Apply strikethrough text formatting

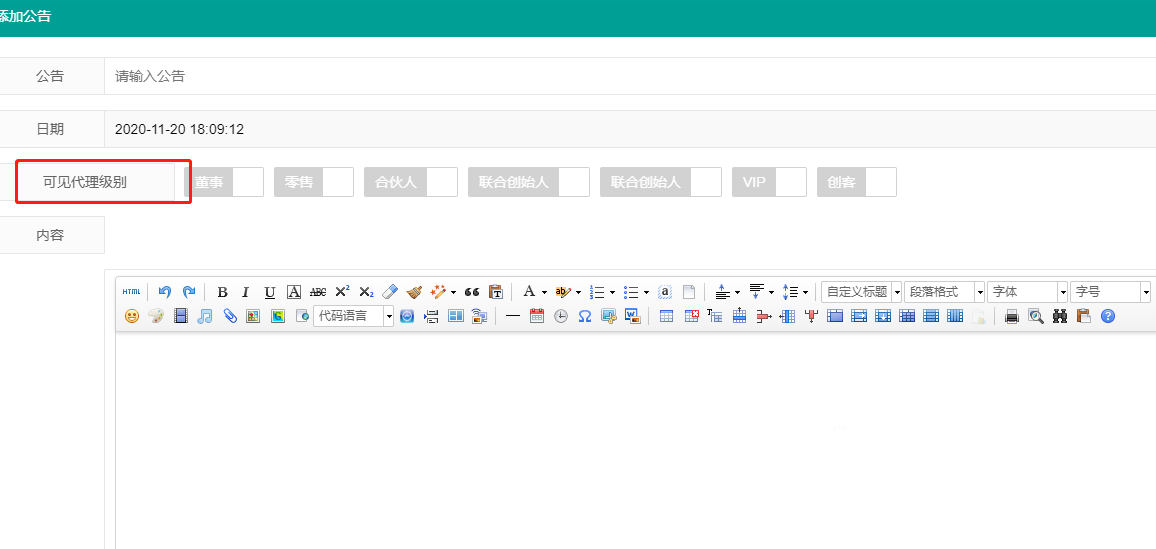318,292
